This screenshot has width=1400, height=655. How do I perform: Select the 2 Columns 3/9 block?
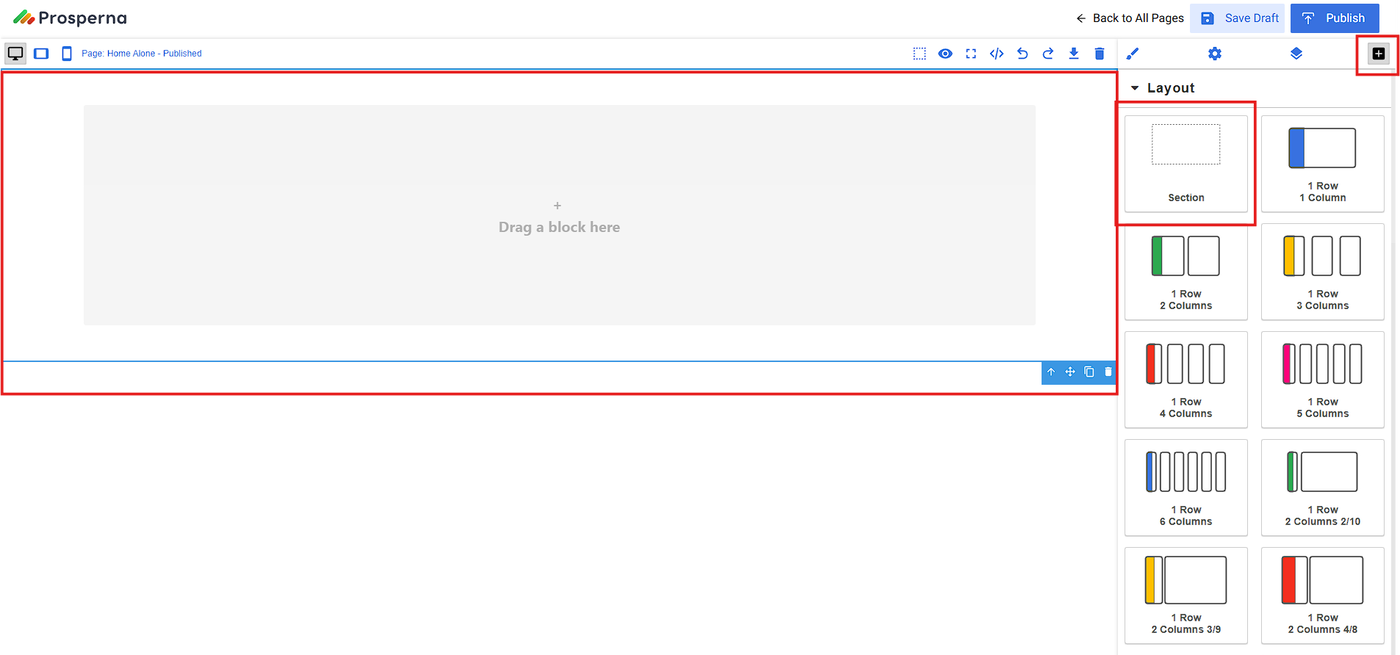[x=1186, y=595]
